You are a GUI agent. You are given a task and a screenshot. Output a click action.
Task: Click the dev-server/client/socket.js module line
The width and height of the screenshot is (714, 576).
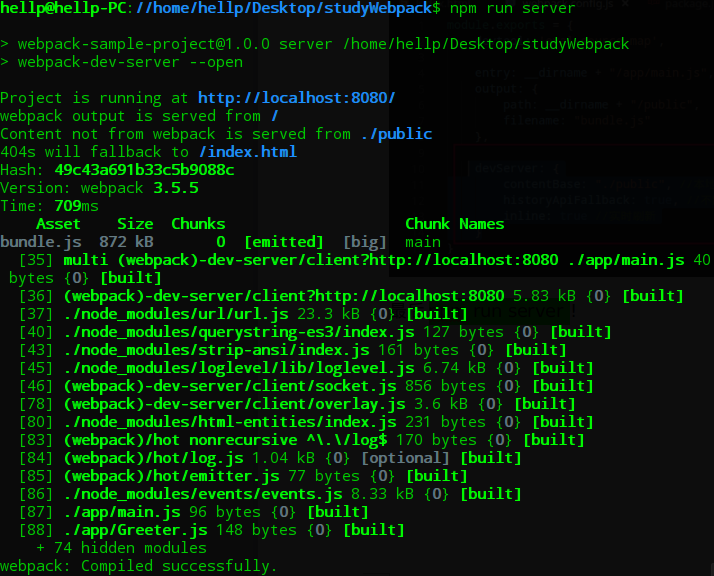pos(306,386)
